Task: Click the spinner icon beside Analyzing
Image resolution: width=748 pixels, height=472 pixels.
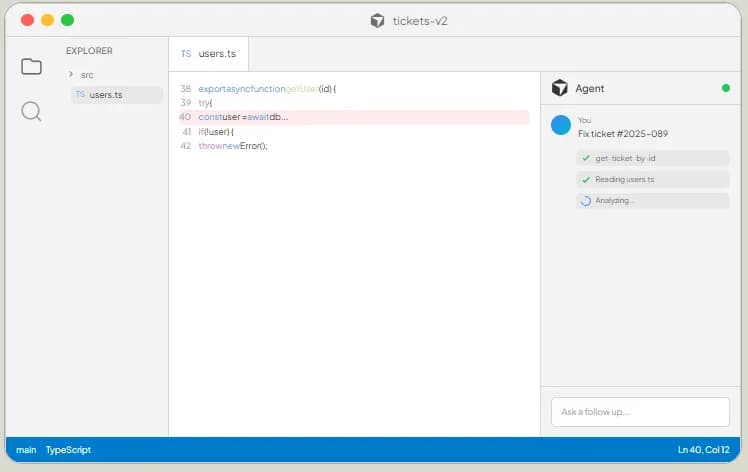Action: (586, 201)
